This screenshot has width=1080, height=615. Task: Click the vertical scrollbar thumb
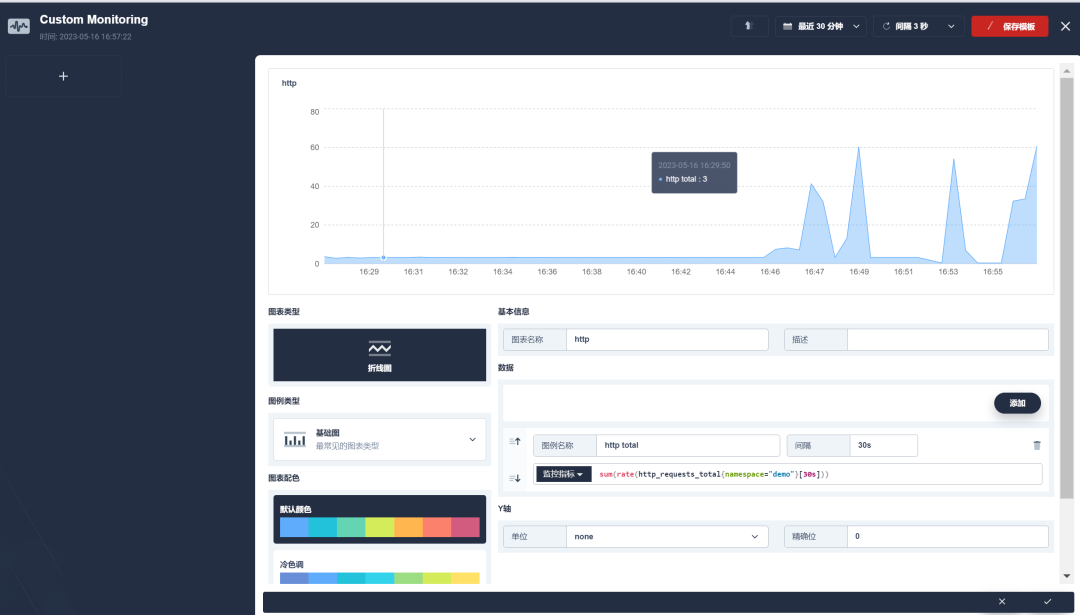[x=1066, y=288]
